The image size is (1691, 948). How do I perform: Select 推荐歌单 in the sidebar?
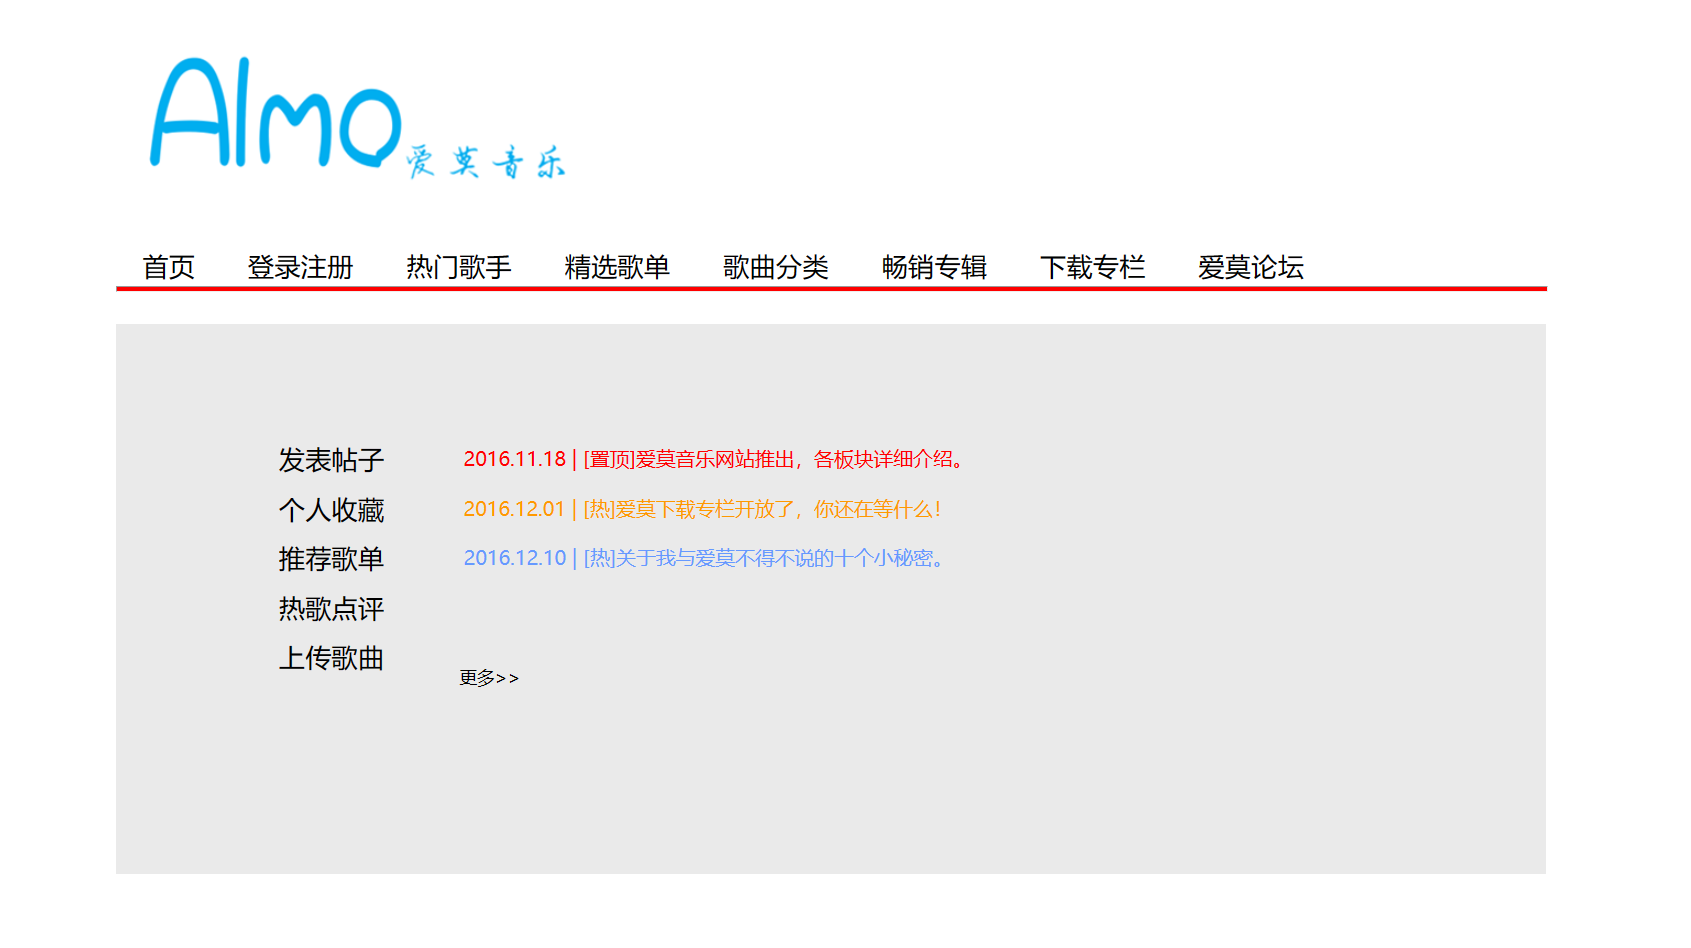point(331,559)
